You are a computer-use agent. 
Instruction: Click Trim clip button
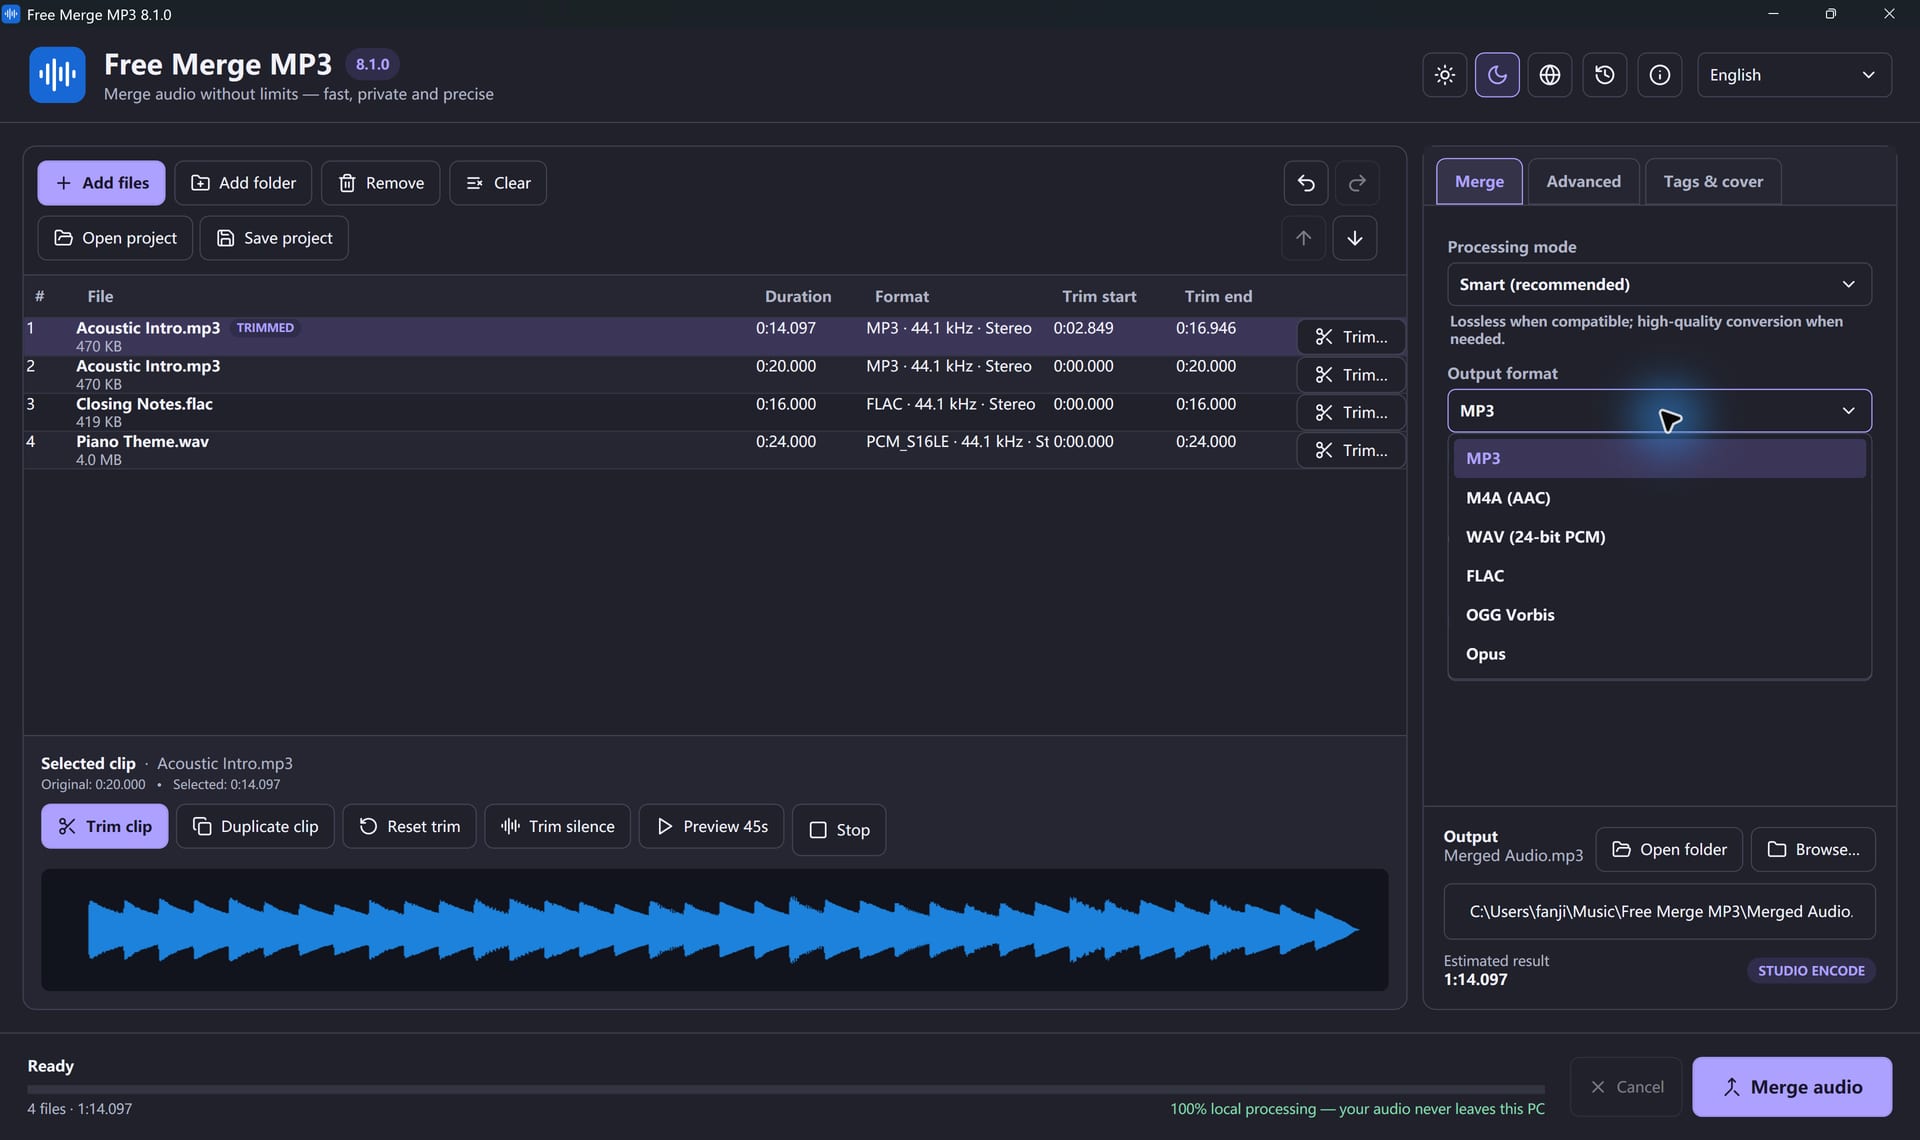105,826
